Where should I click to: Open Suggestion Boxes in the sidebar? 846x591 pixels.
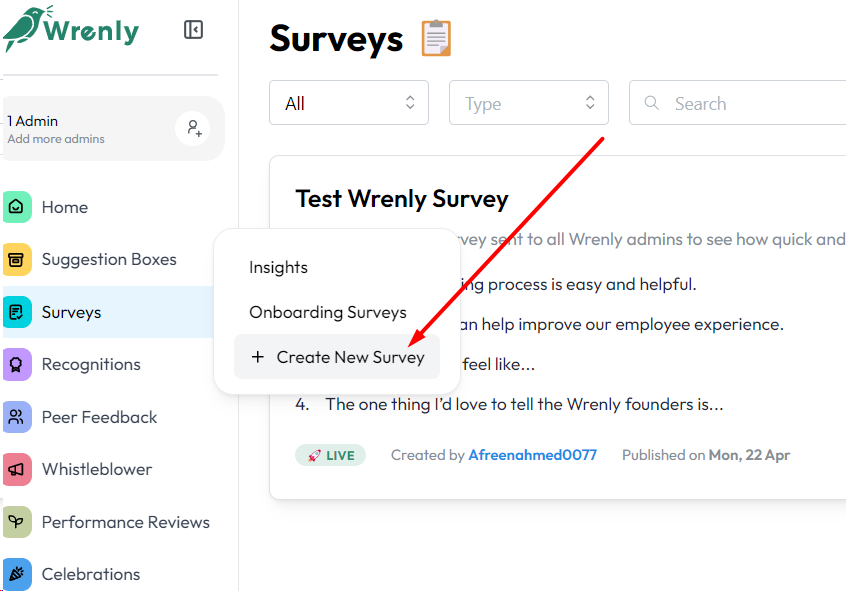[x=108, y=260]
